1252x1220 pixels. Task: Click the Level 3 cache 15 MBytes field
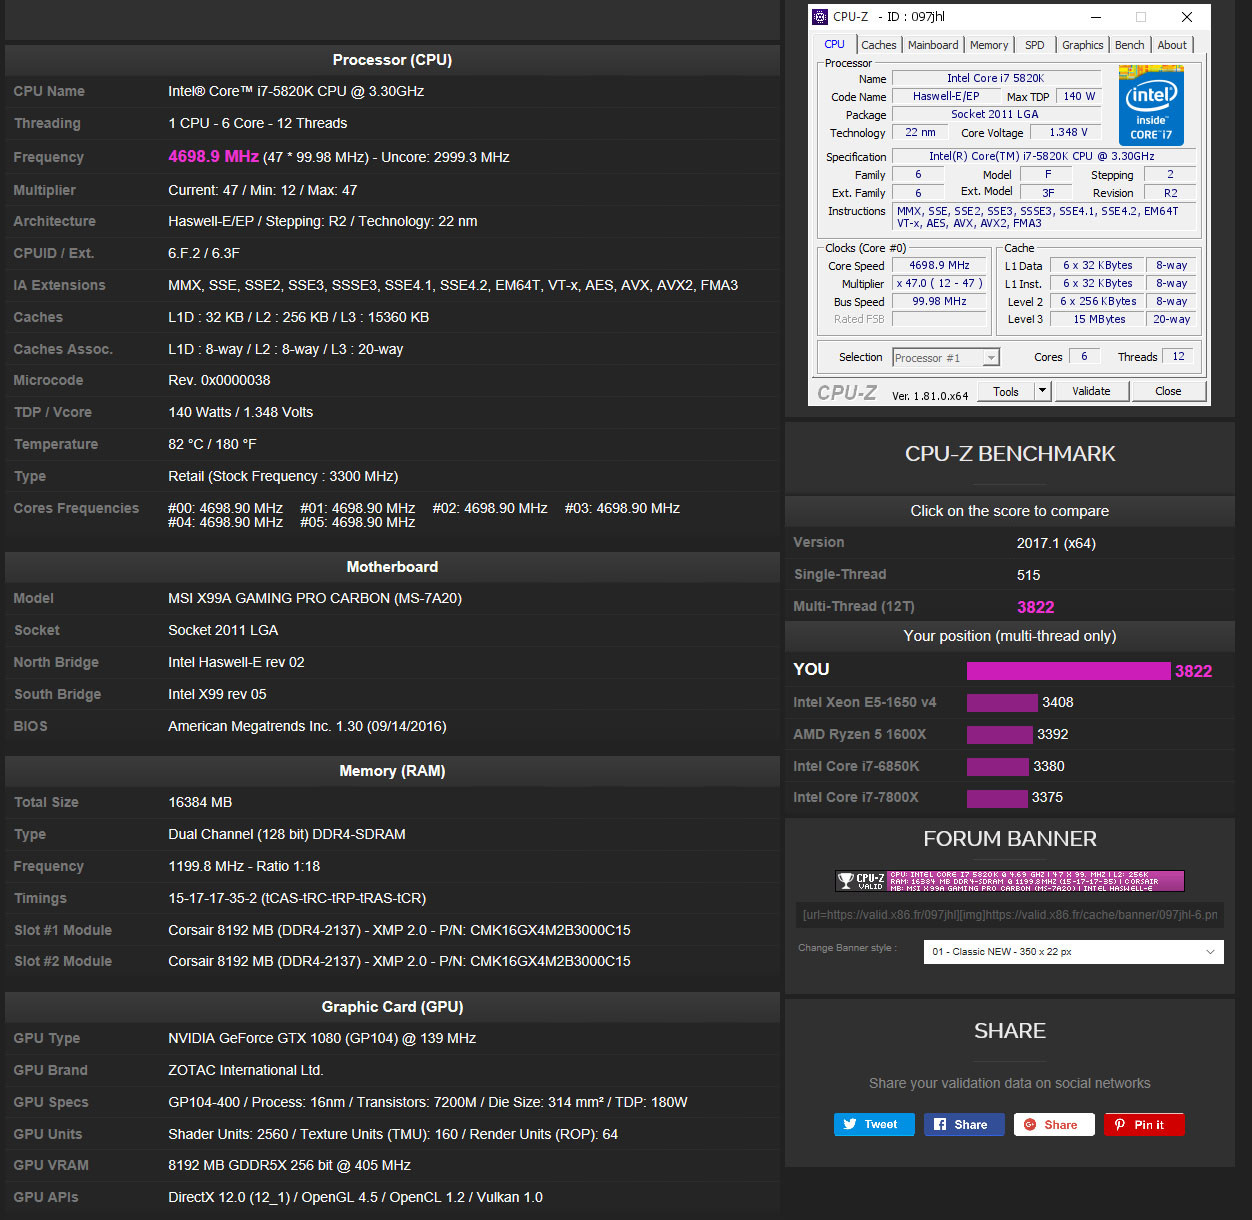(x=1099, y=319)
